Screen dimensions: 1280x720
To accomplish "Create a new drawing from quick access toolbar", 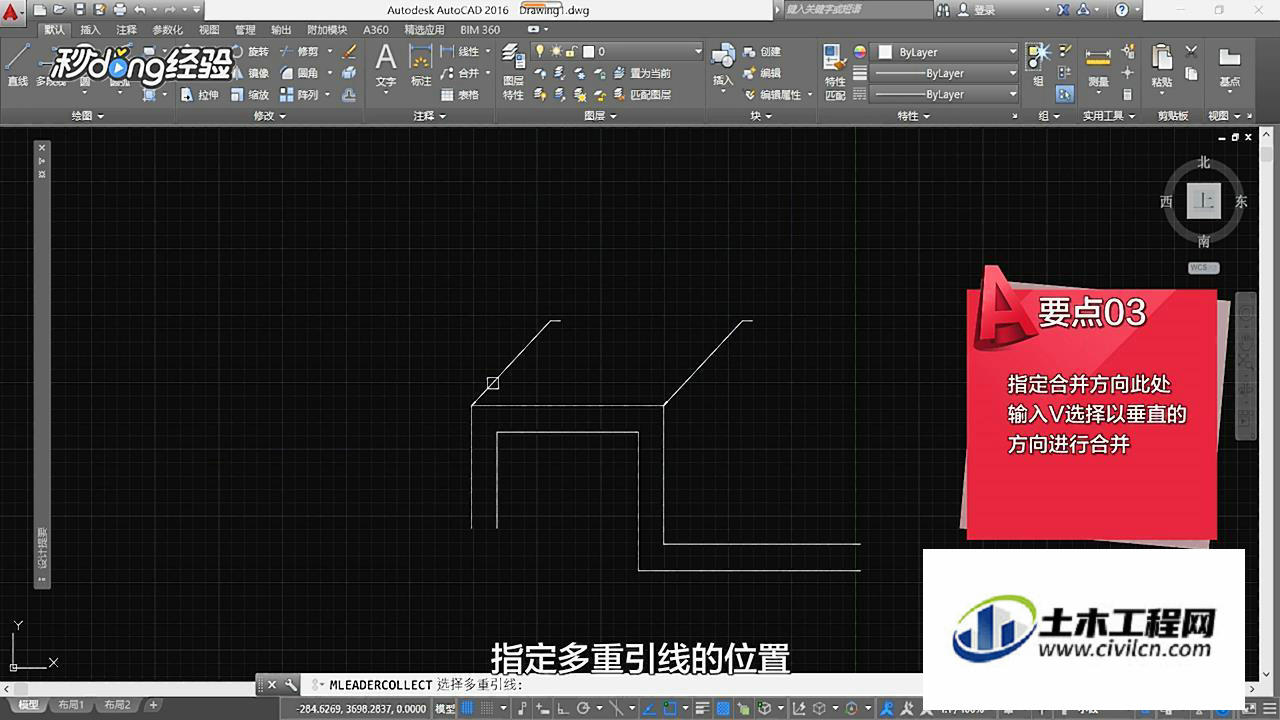I will pyautogui.click(x=40, y=10).
